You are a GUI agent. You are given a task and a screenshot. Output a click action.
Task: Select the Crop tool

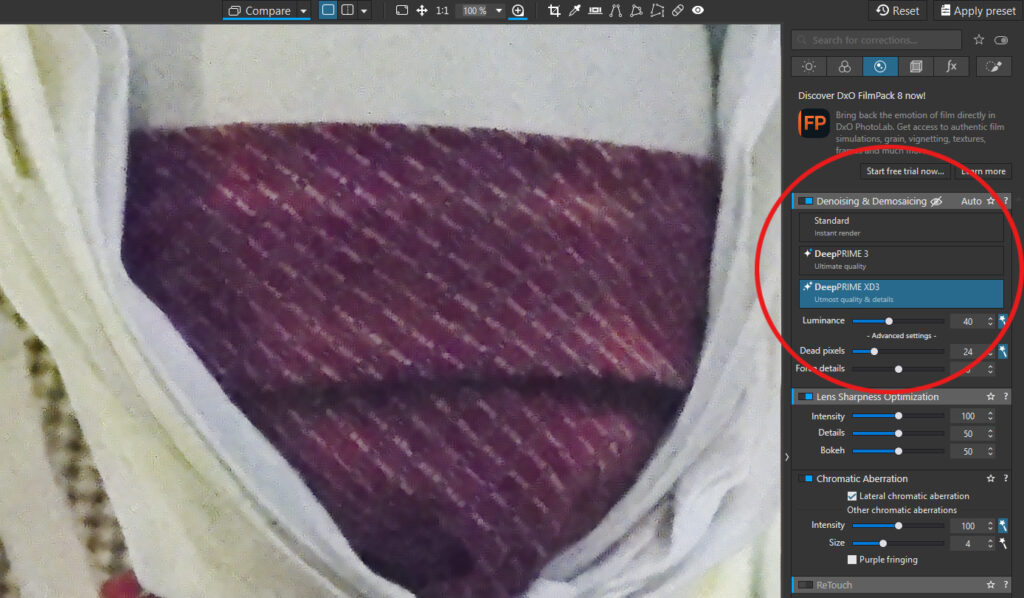coord(554,11)
